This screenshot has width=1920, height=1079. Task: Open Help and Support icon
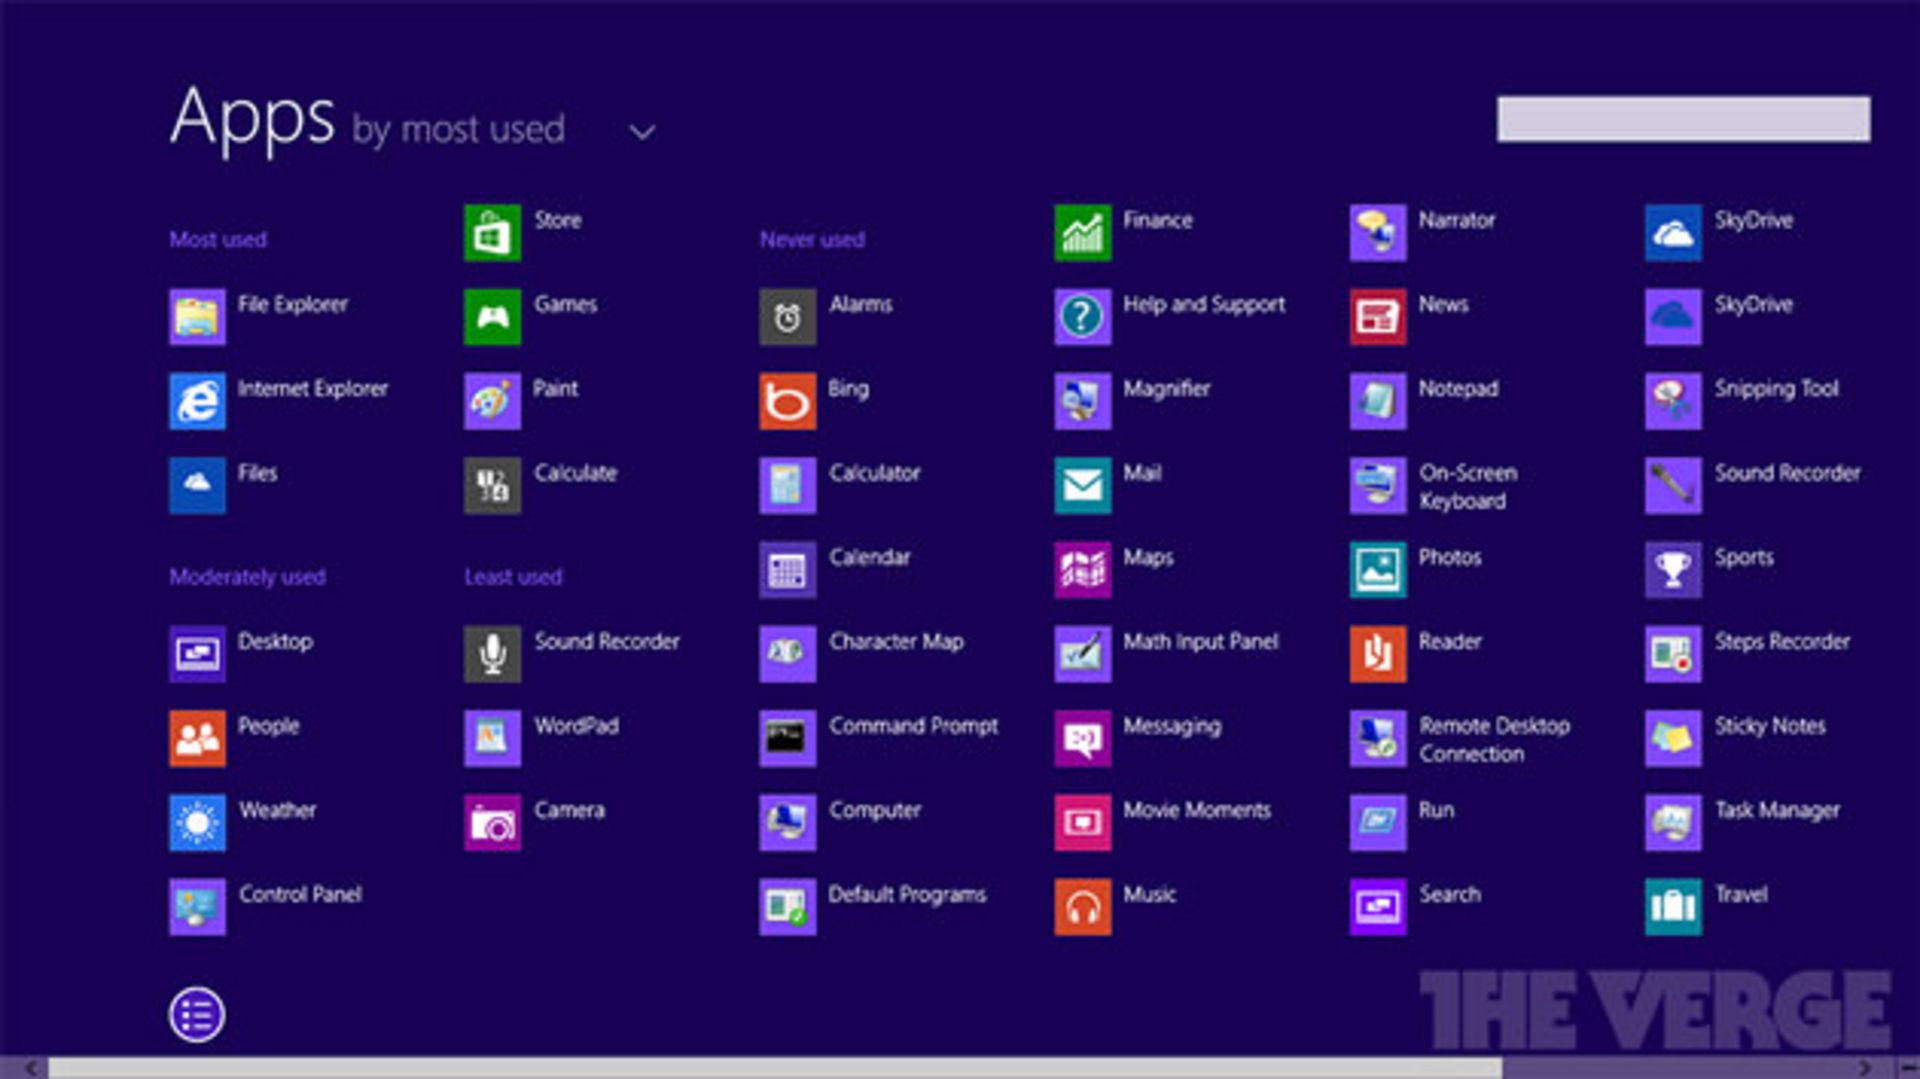coord(1082,317)
